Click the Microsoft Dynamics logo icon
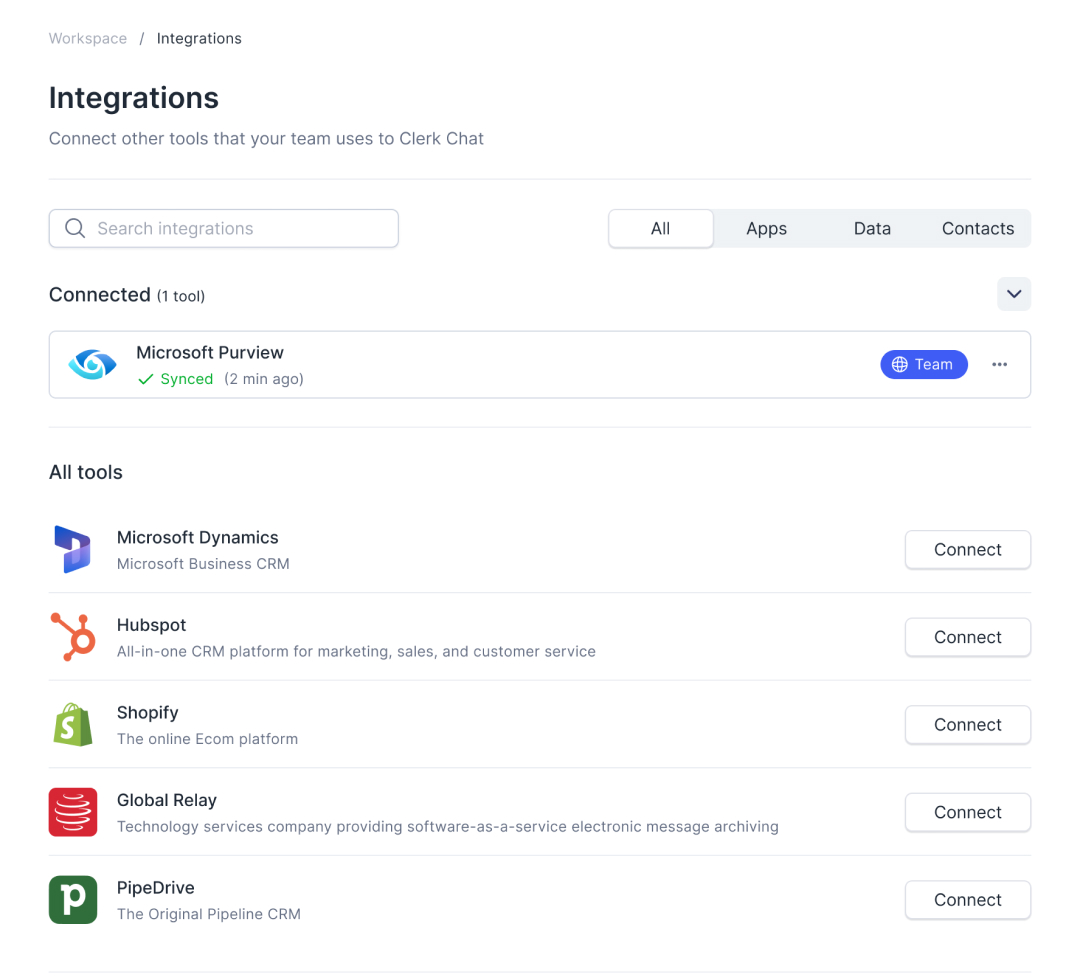 (x=73, y=549)
